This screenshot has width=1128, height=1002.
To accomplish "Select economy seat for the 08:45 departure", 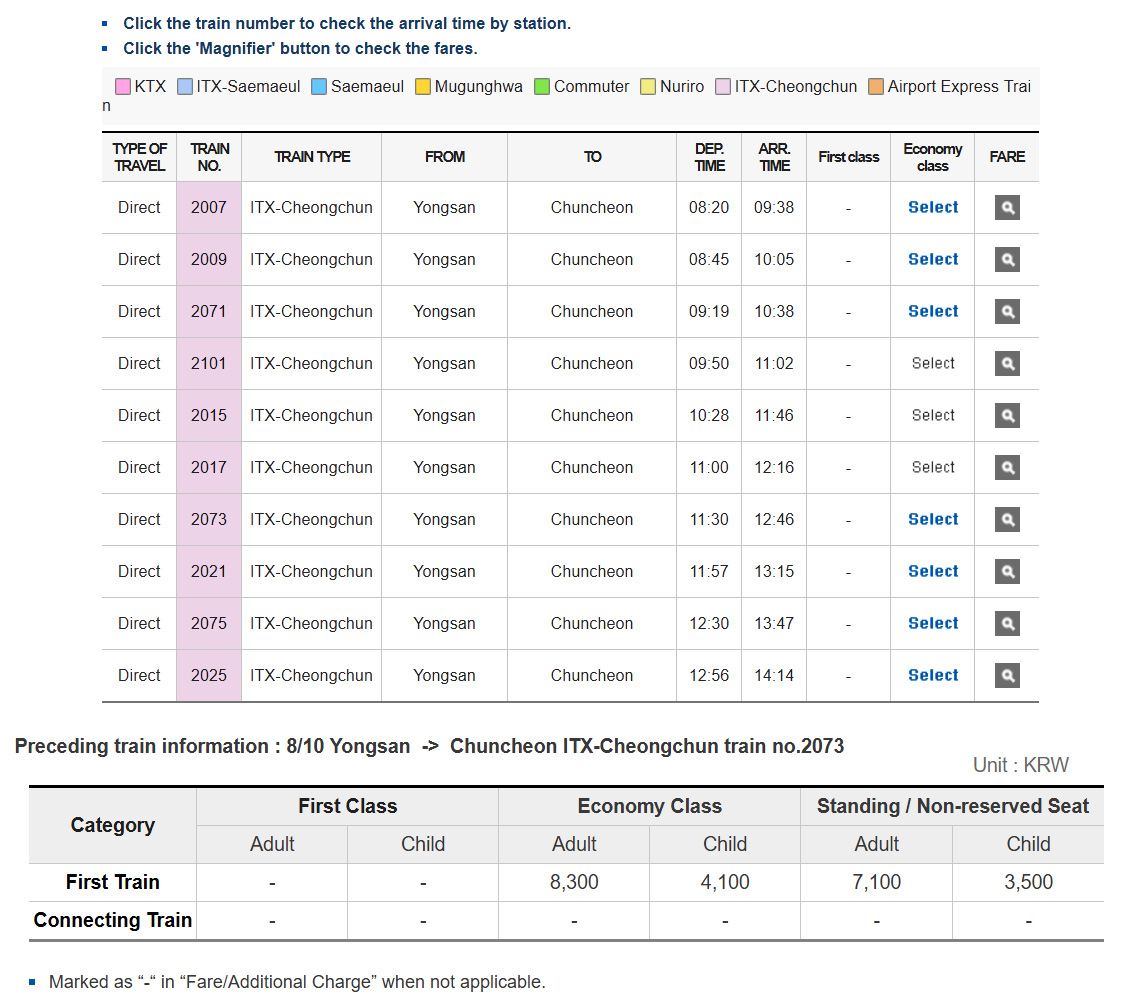I will tap(933, 260).
